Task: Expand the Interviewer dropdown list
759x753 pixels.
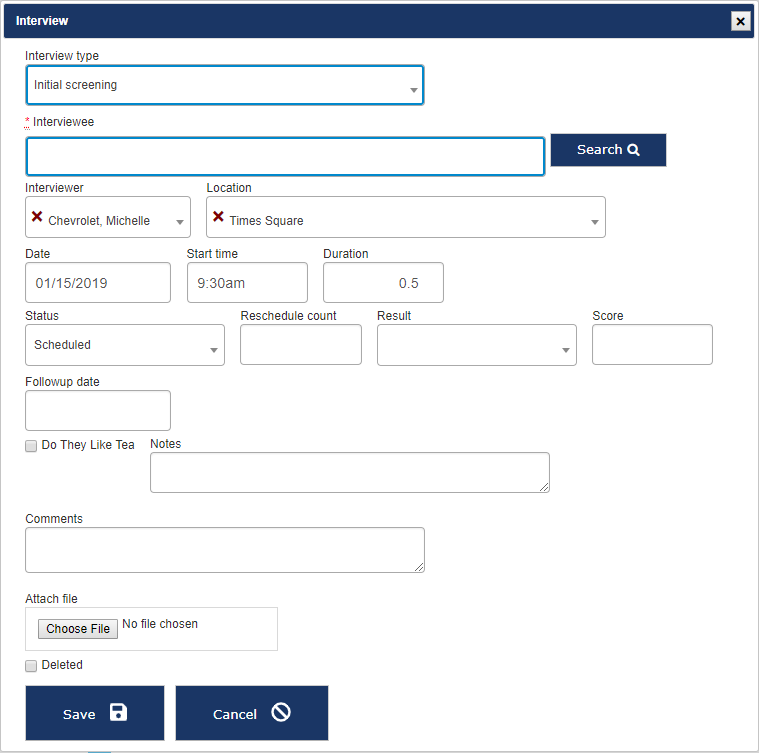Action: tap(180, 222)
